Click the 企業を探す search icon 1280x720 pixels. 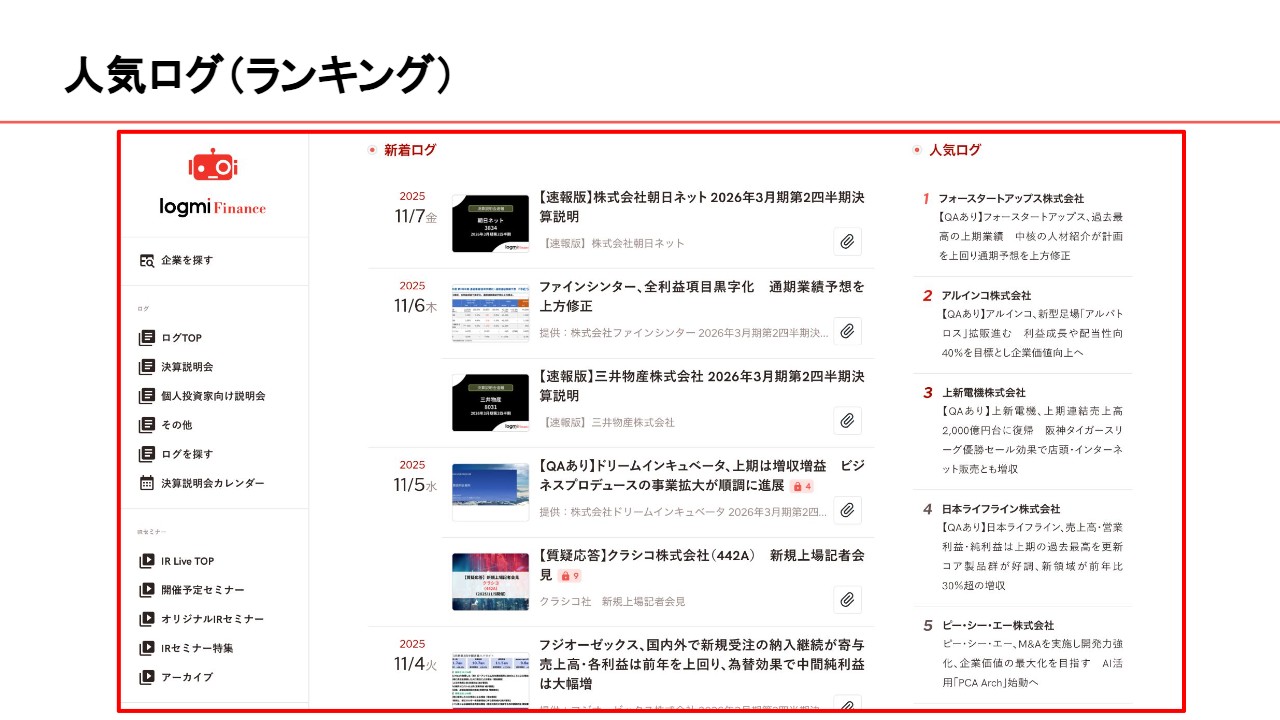147,261
